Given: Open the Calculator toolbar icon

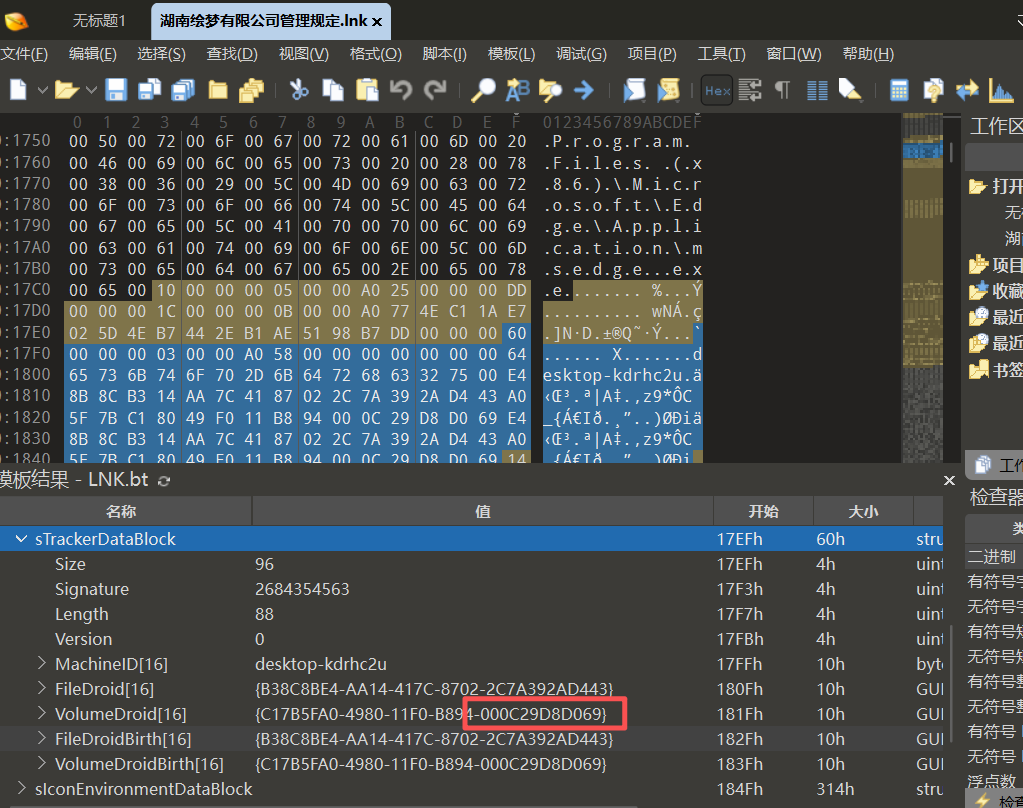Looking at the screenshot, I should pos(899,90).
